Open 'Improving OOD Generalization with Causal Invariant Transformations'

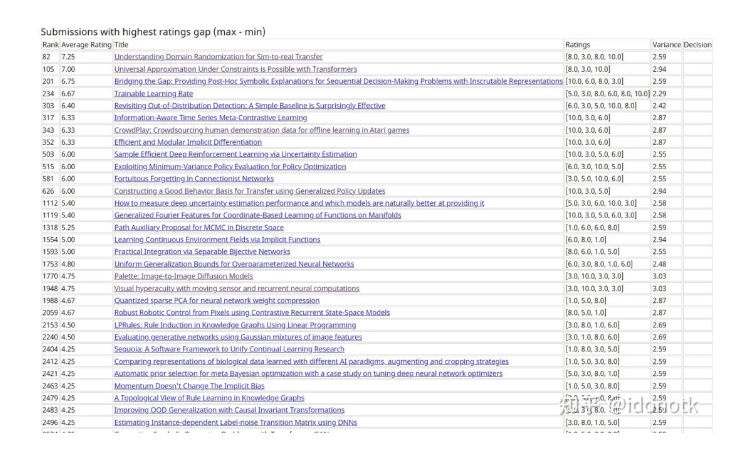[229, 410]
